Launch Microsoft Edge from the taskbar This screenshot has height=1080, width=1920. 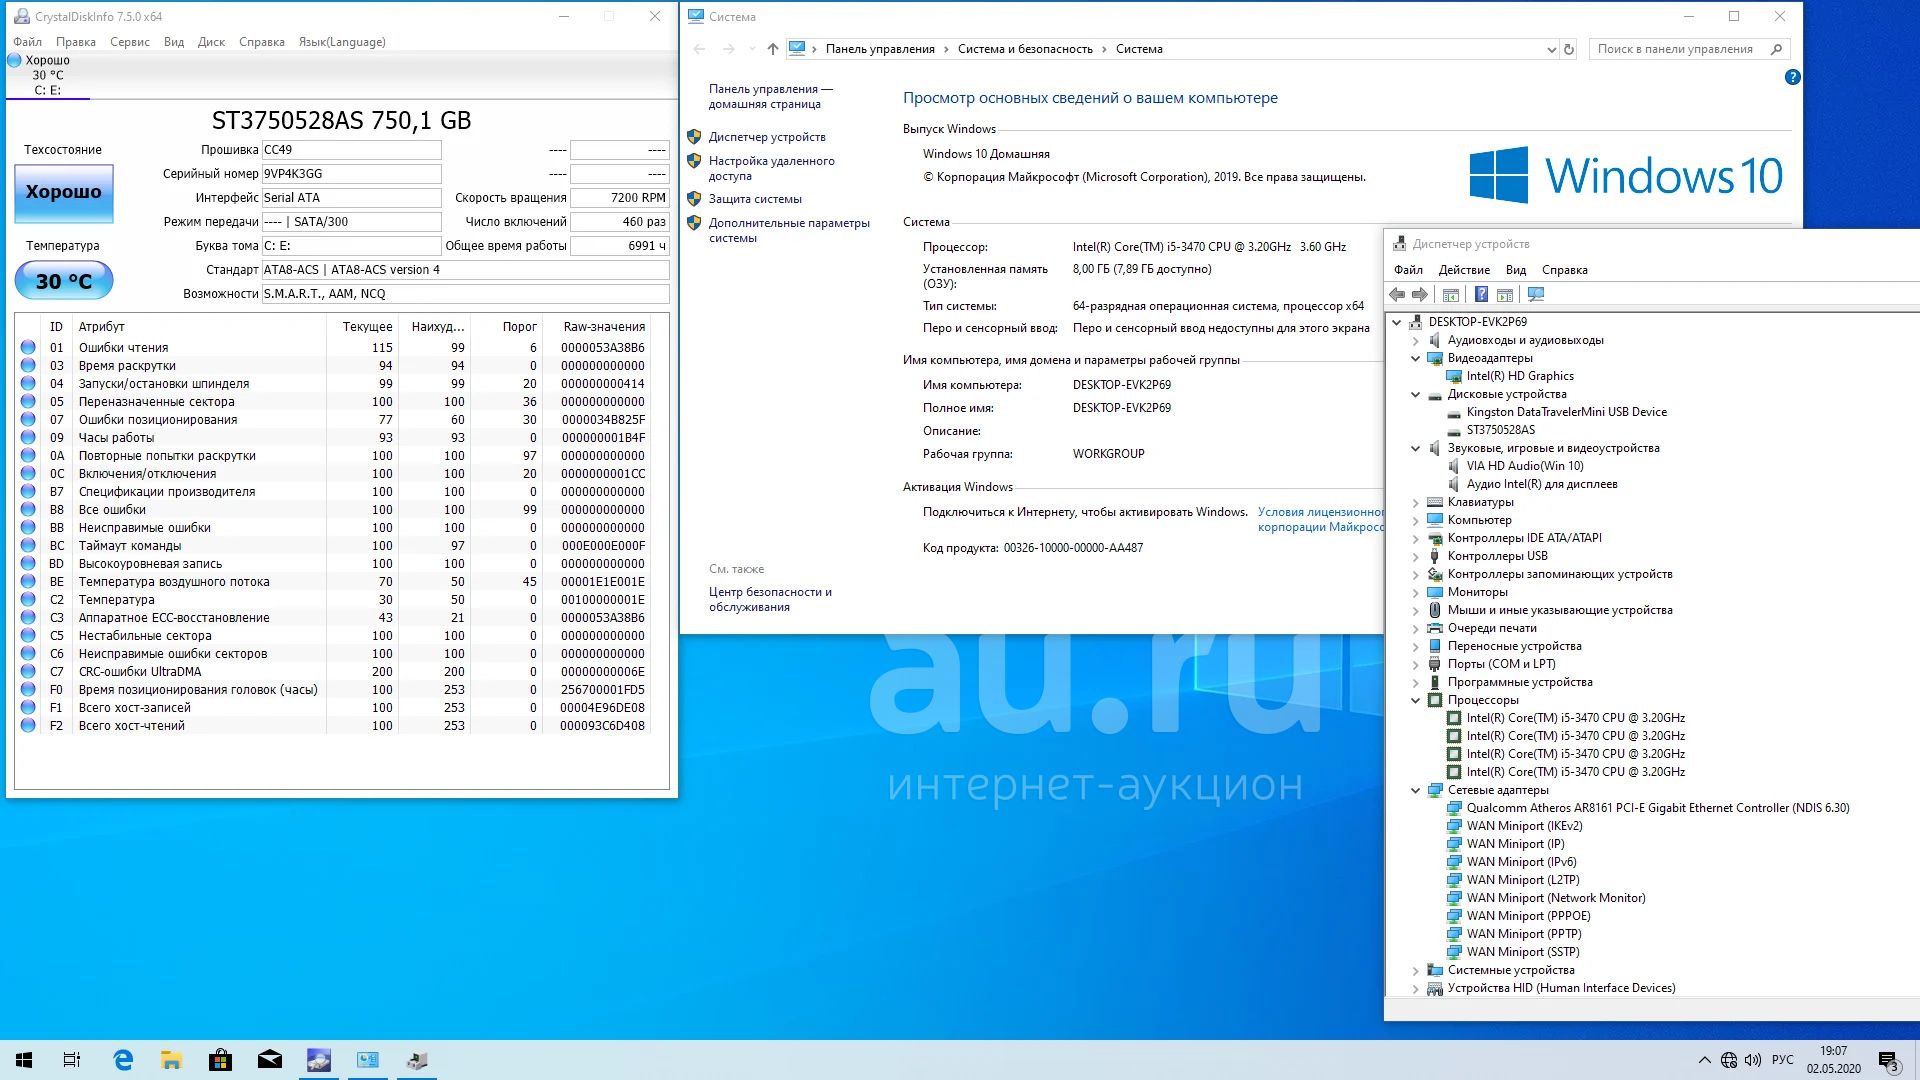(123, 1060)
